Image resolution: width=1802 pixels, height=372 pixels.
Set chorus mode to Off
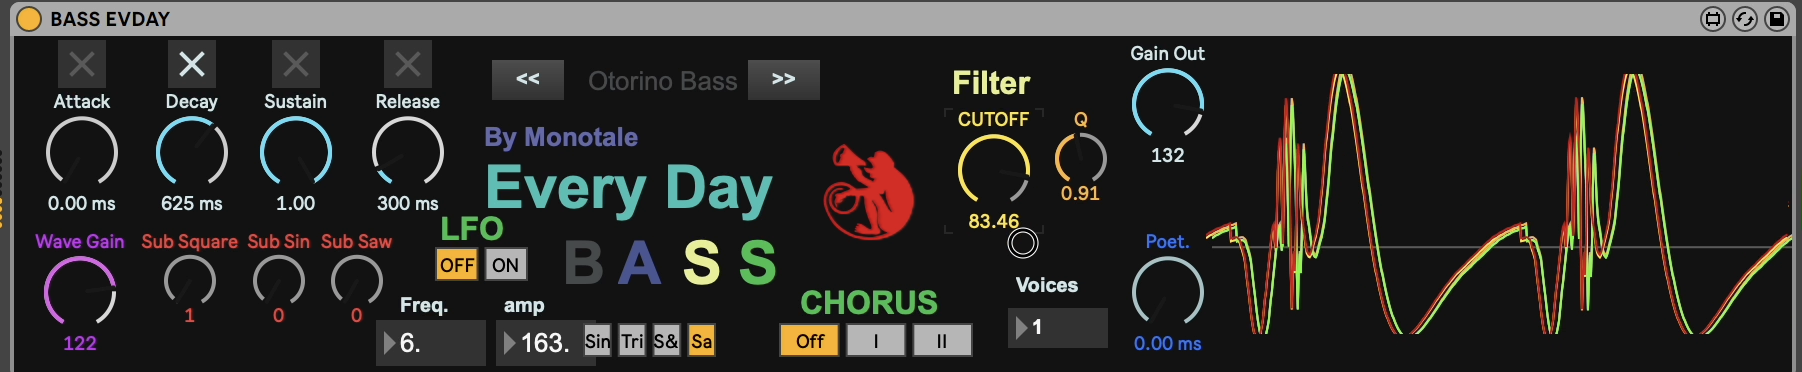point(810,341)
